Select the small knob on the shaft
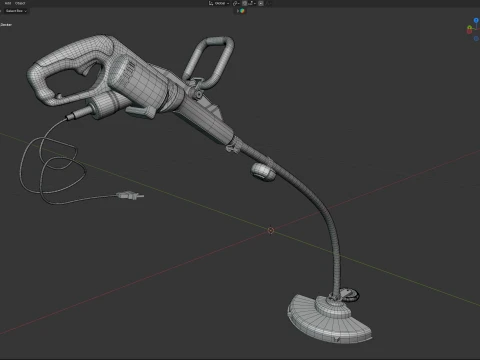Image resolution: width=480 pixels, height=360 pixels. 263,172
